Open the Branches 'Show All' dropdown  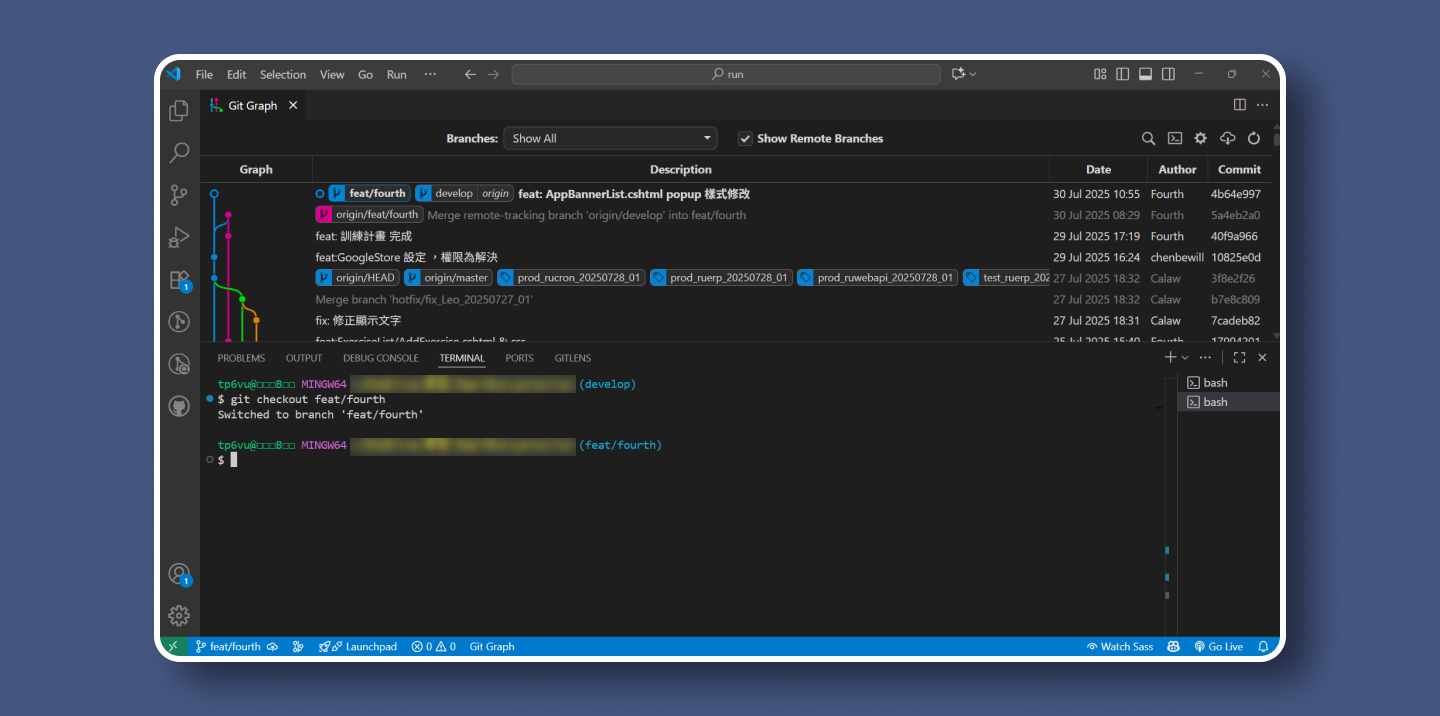tap(610, 139)
